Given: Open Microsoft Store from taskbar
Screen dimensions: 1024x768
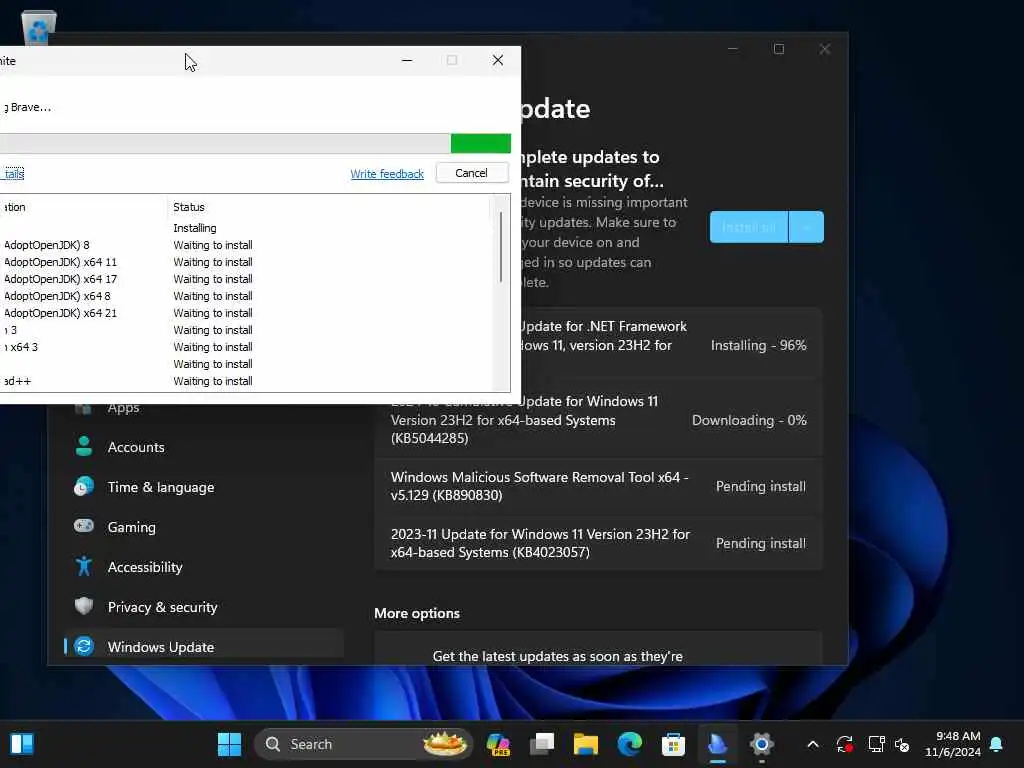Looking at the screenshot, I should point(673,744).
